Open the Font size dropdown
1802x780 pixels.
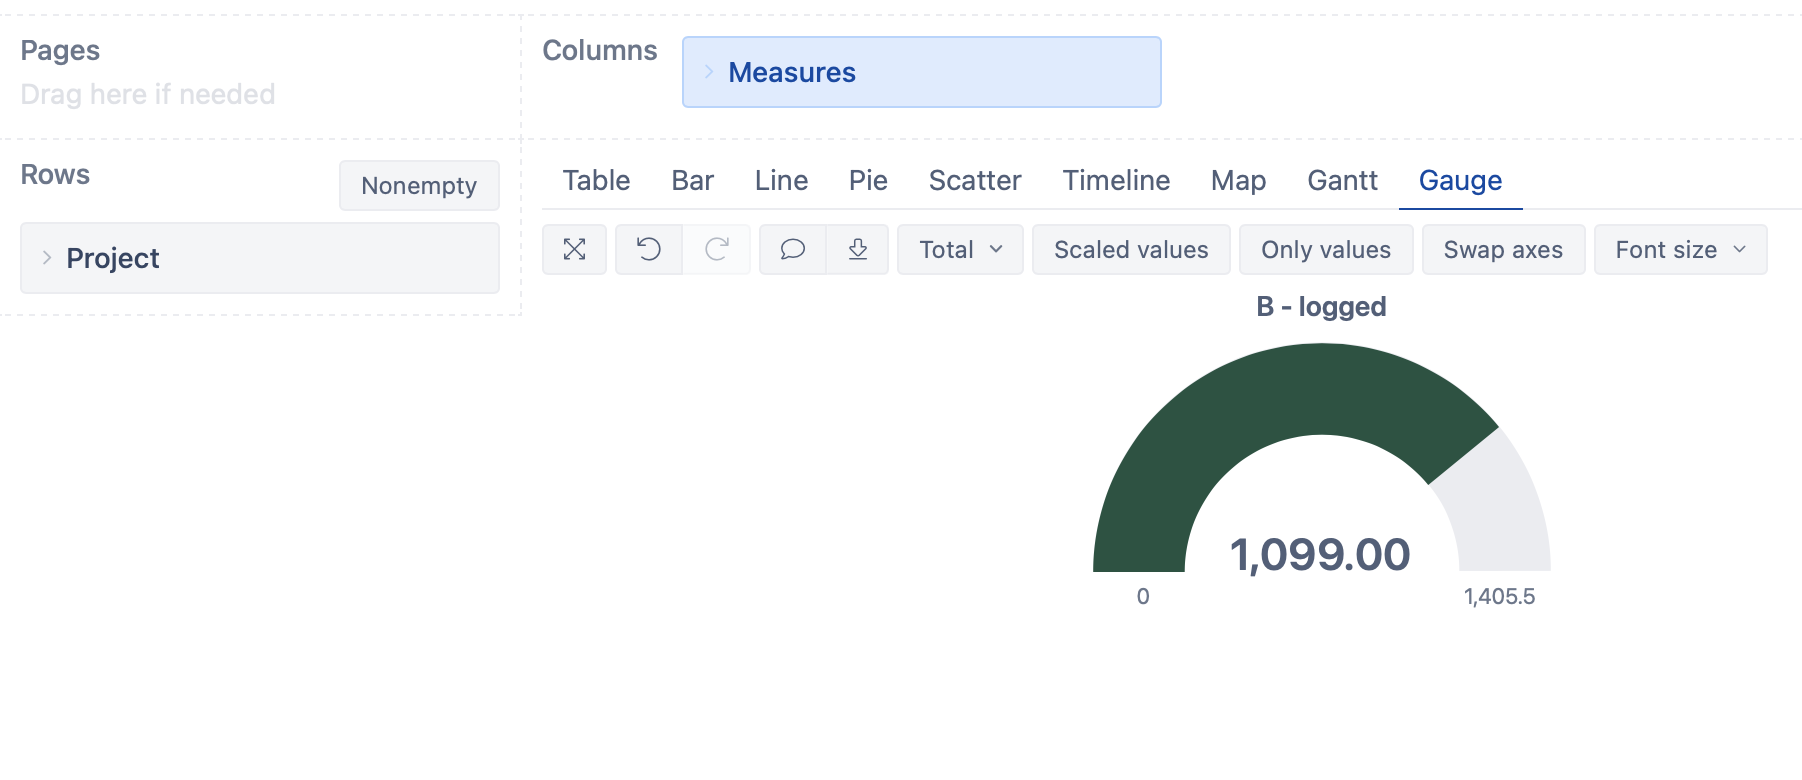click(x=1680, y=249)
